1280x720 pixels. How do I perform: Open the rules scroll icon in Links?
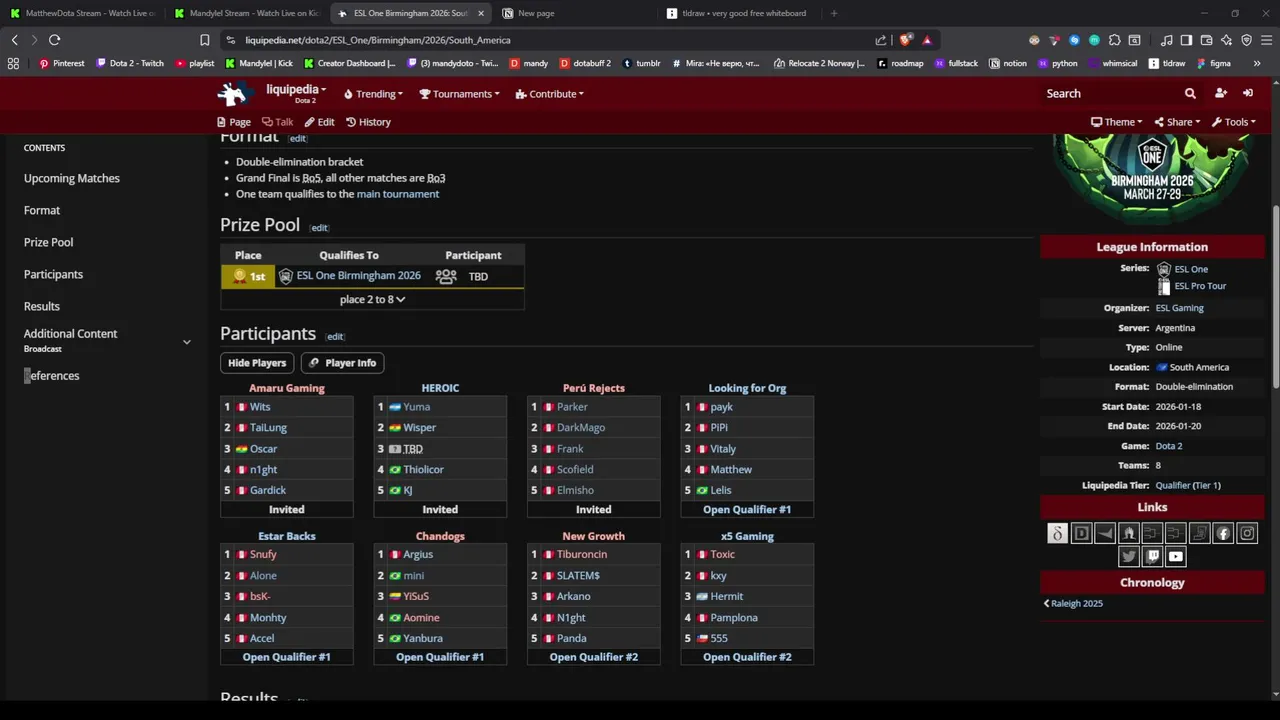tap(1200, 533)
